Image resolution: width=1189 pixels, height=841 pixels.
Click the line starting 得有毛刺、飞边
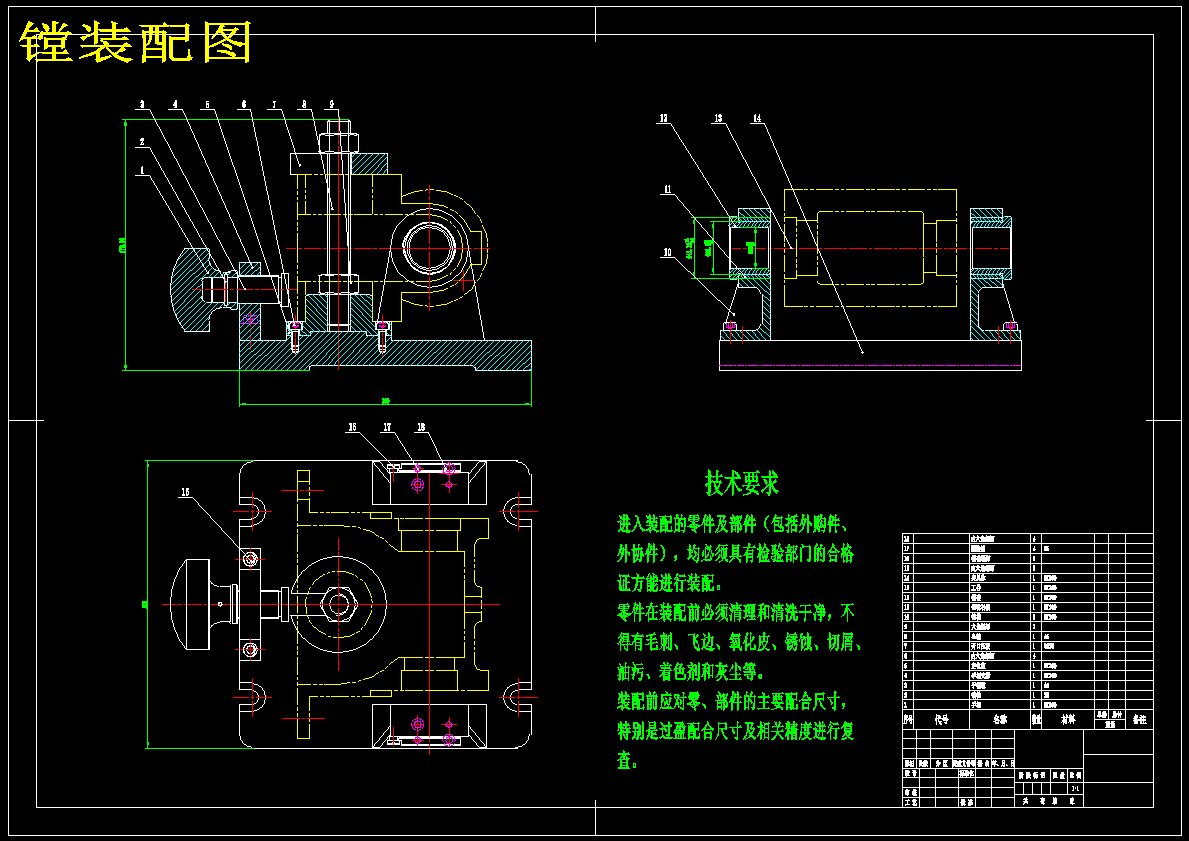pyautogui.click(x=739, y=642)
